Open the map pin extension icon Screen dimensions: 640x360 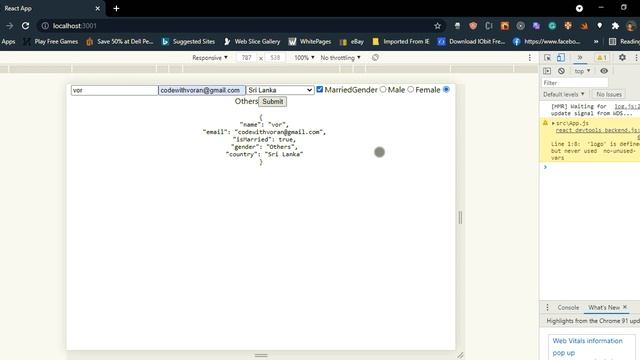600,26
